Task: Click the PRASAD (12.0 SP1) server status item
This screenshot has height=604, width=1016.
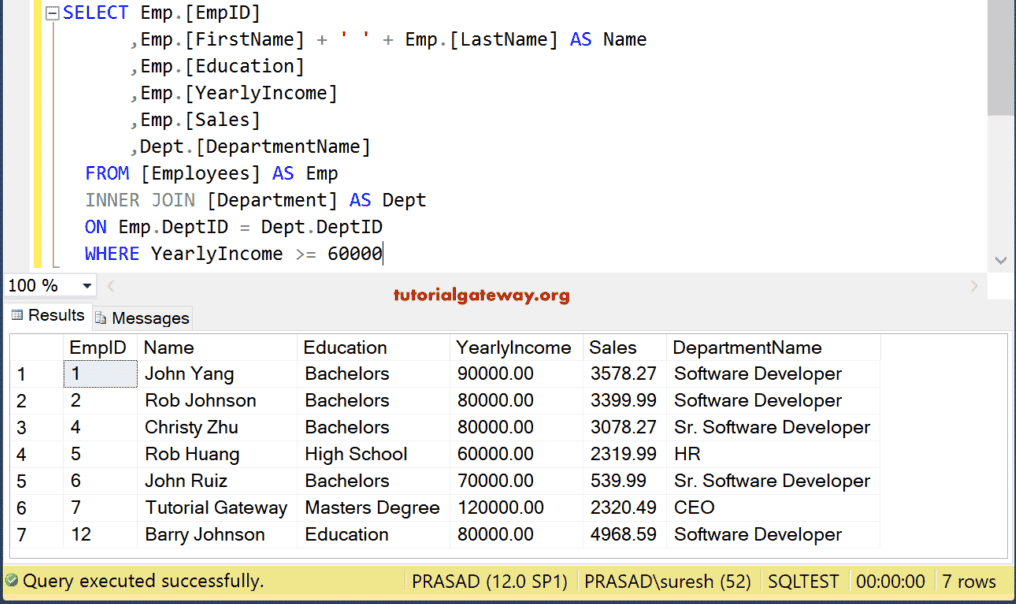Action: (x=489, y=581)
